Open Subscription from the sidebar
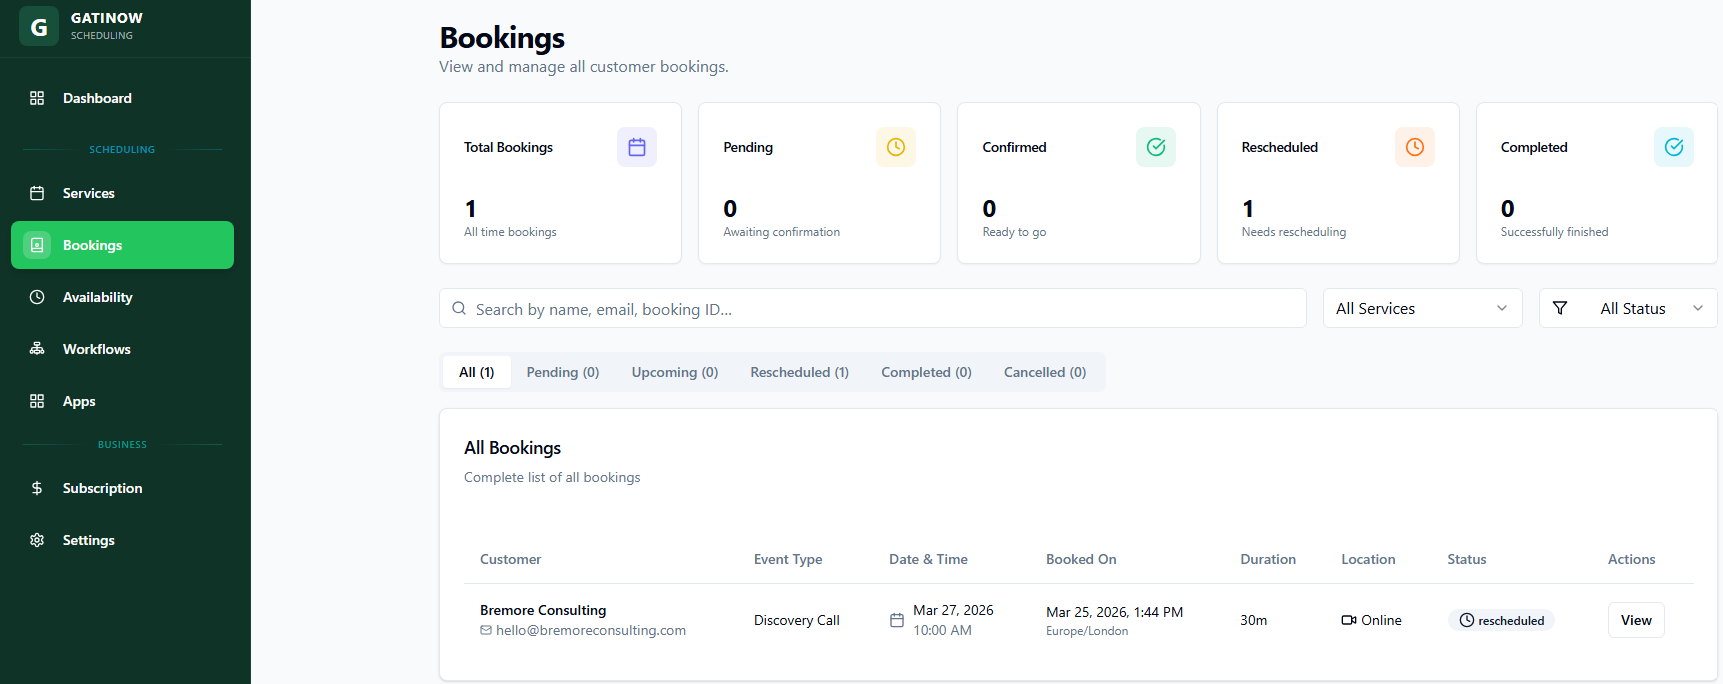 click(122, 488)
